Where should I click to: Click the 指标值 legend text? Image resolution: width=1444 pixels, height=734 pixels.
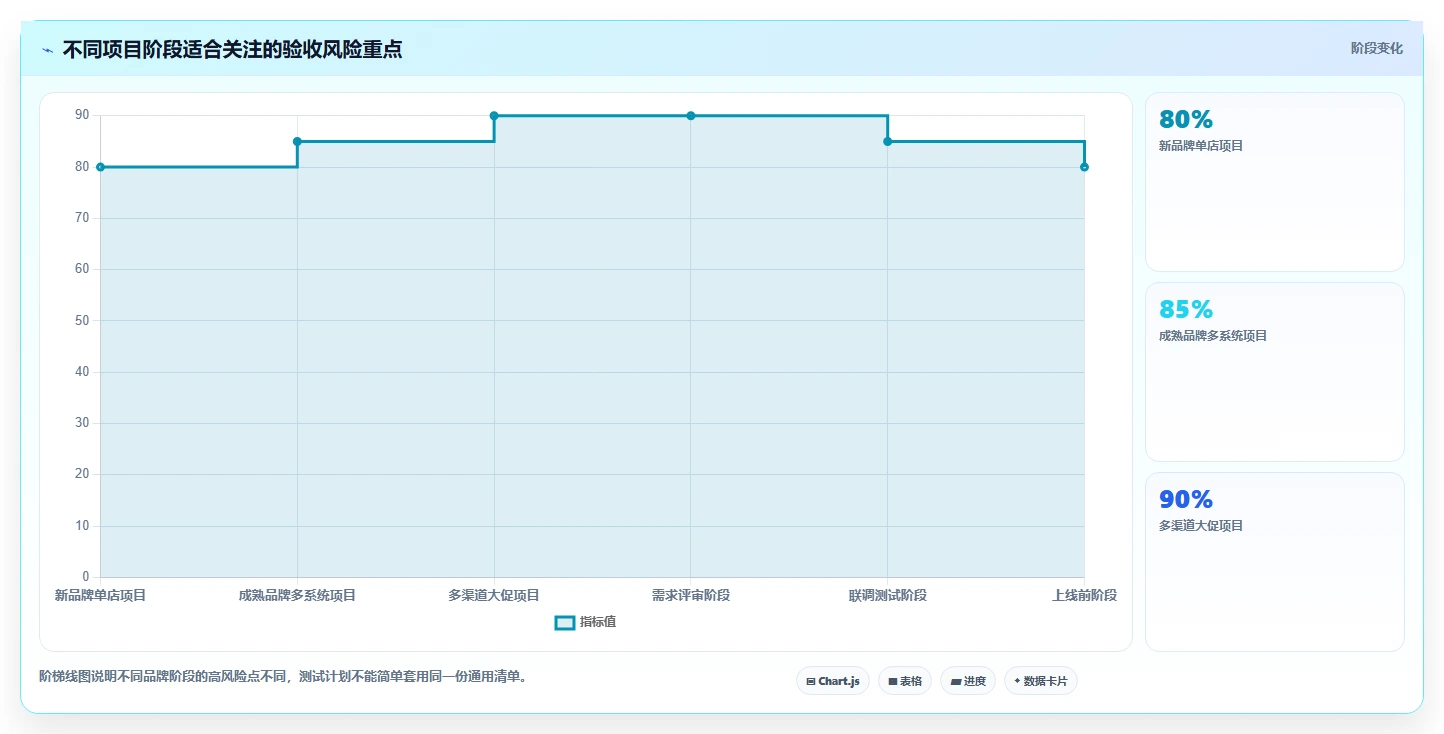(x=598, y=622)
